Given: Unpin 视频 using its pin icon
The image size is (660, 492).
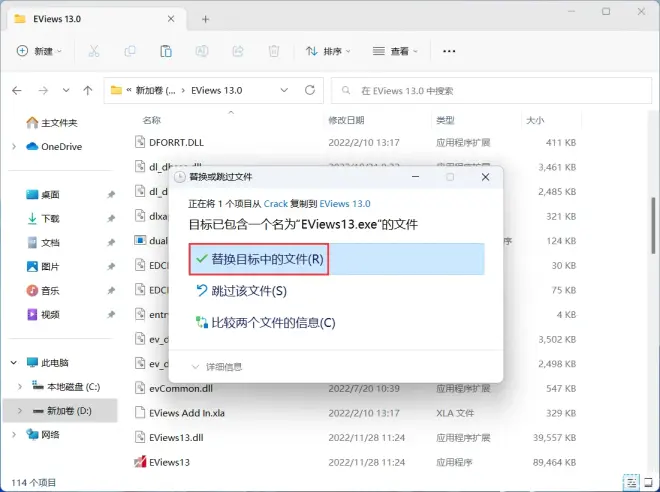Looking at the screenshot, I should pyautogui.click(x=111, y=314).
